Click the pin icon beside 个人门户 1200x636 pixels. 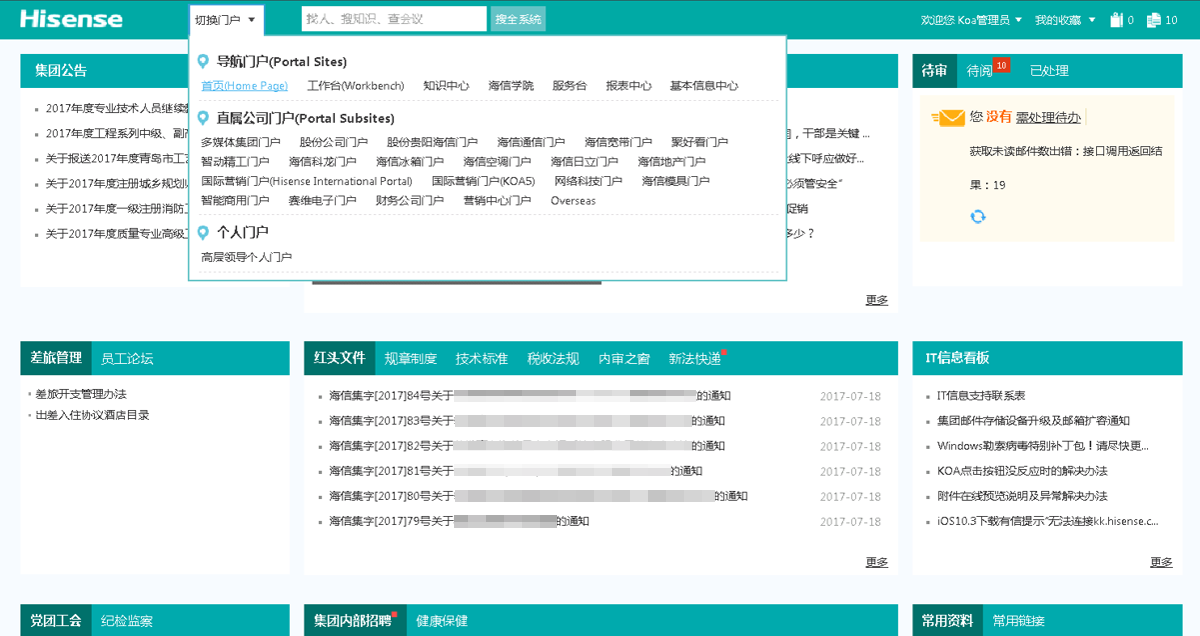click(x=203, y=232)
